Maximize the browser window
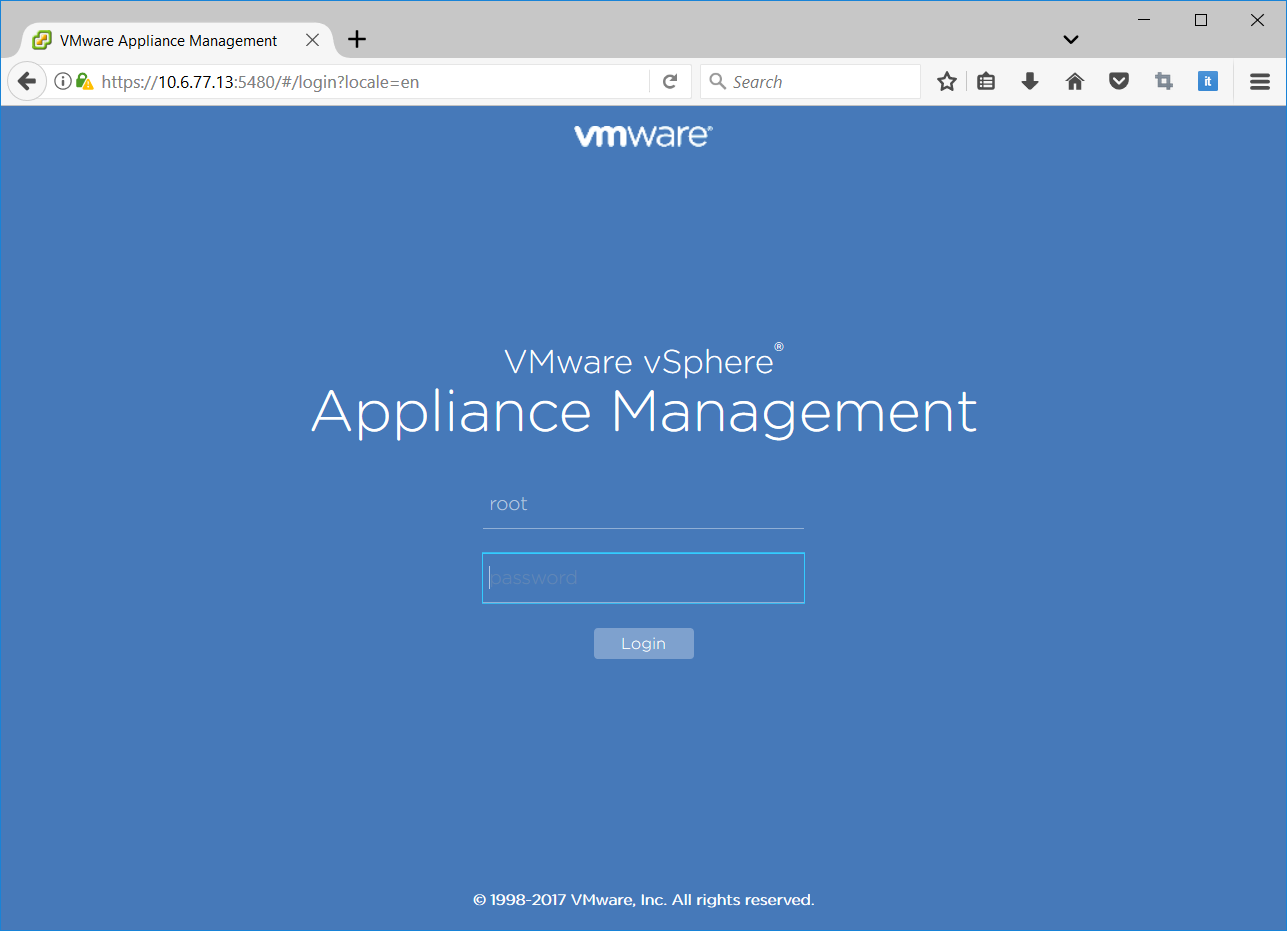Viewport: 1287px width, 931px height. coord(1201,20)
